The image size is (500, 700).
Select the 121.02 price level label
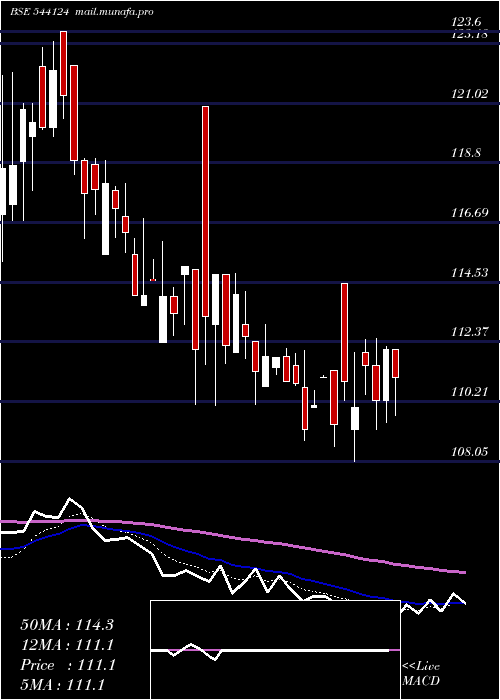[x=469, y=94]
